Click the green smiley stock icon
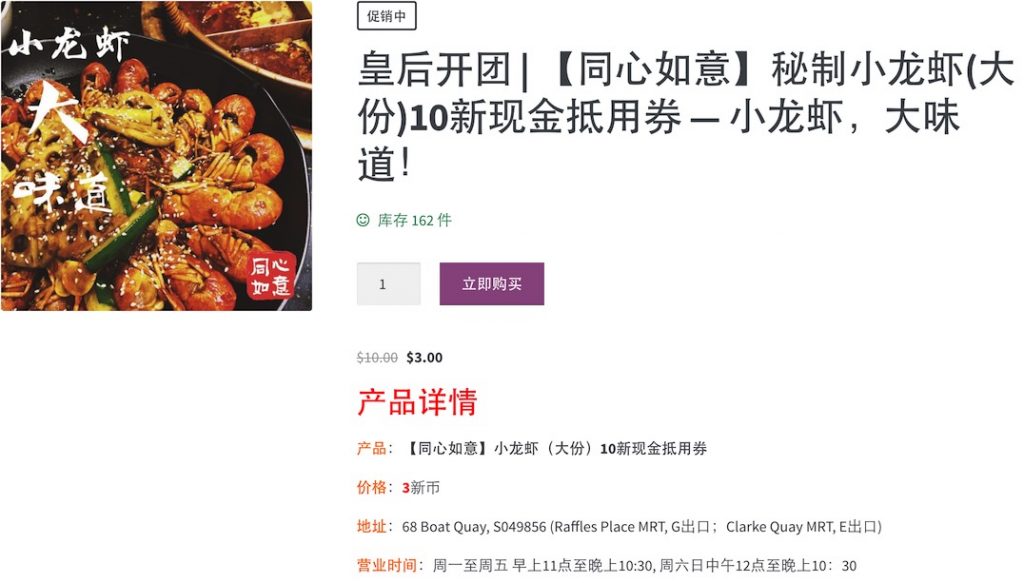 point(363,220)
